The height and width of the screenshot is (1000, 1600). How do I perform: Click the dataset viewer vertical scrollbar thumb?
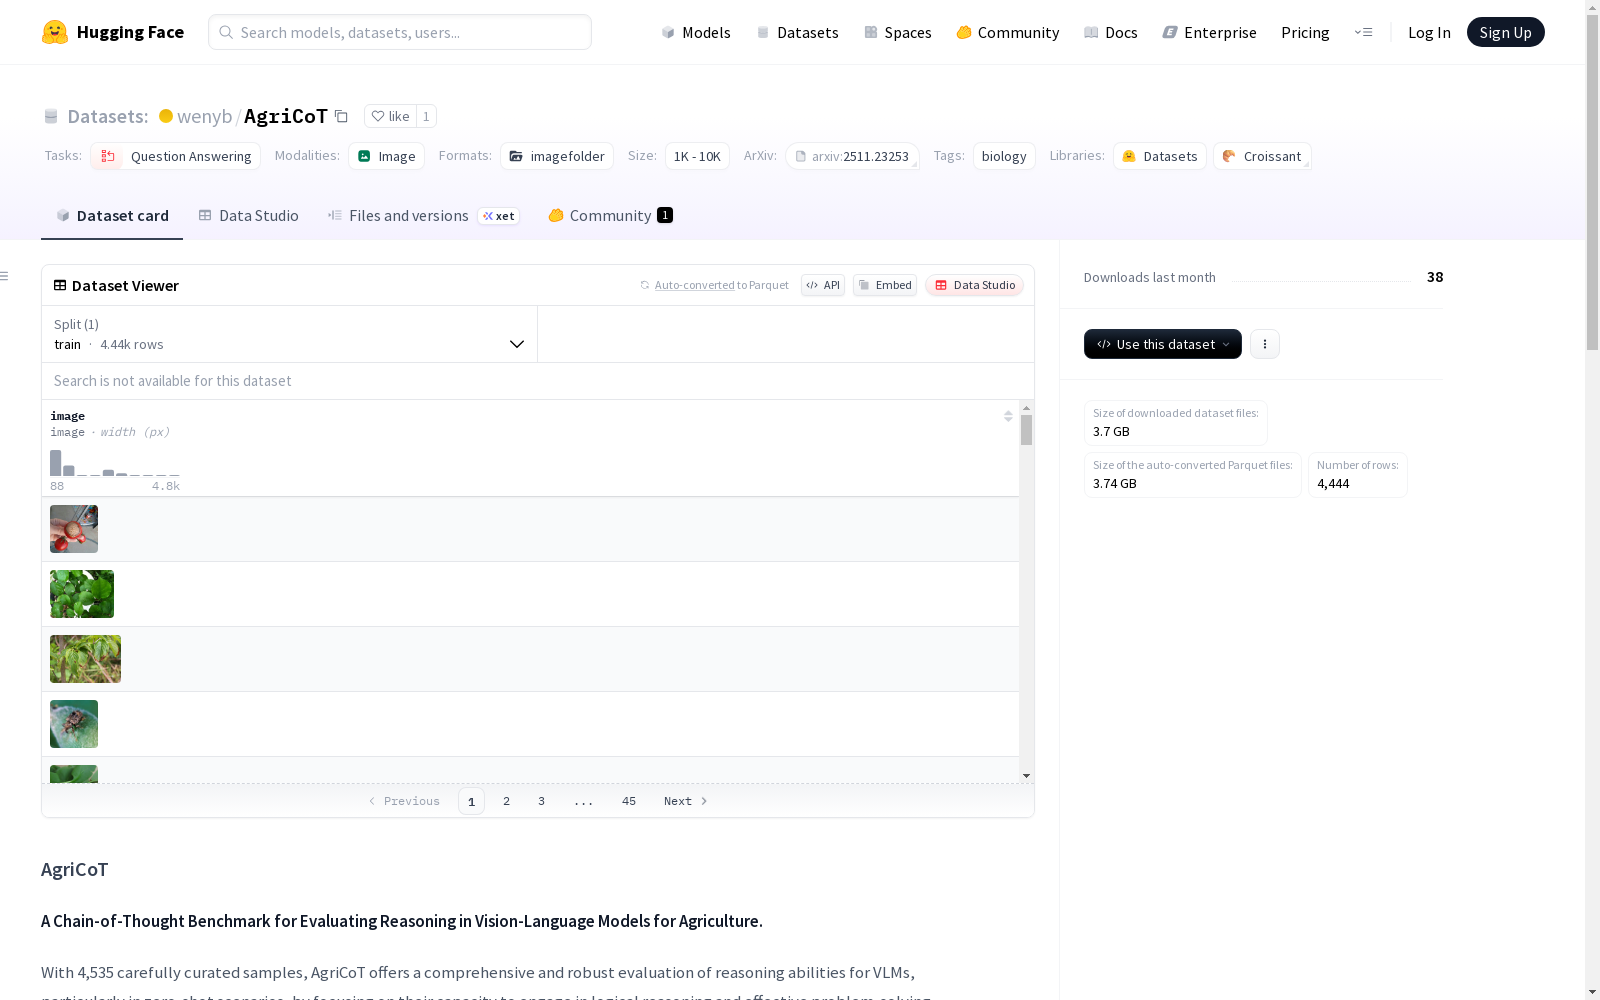tap(1026, 430)
